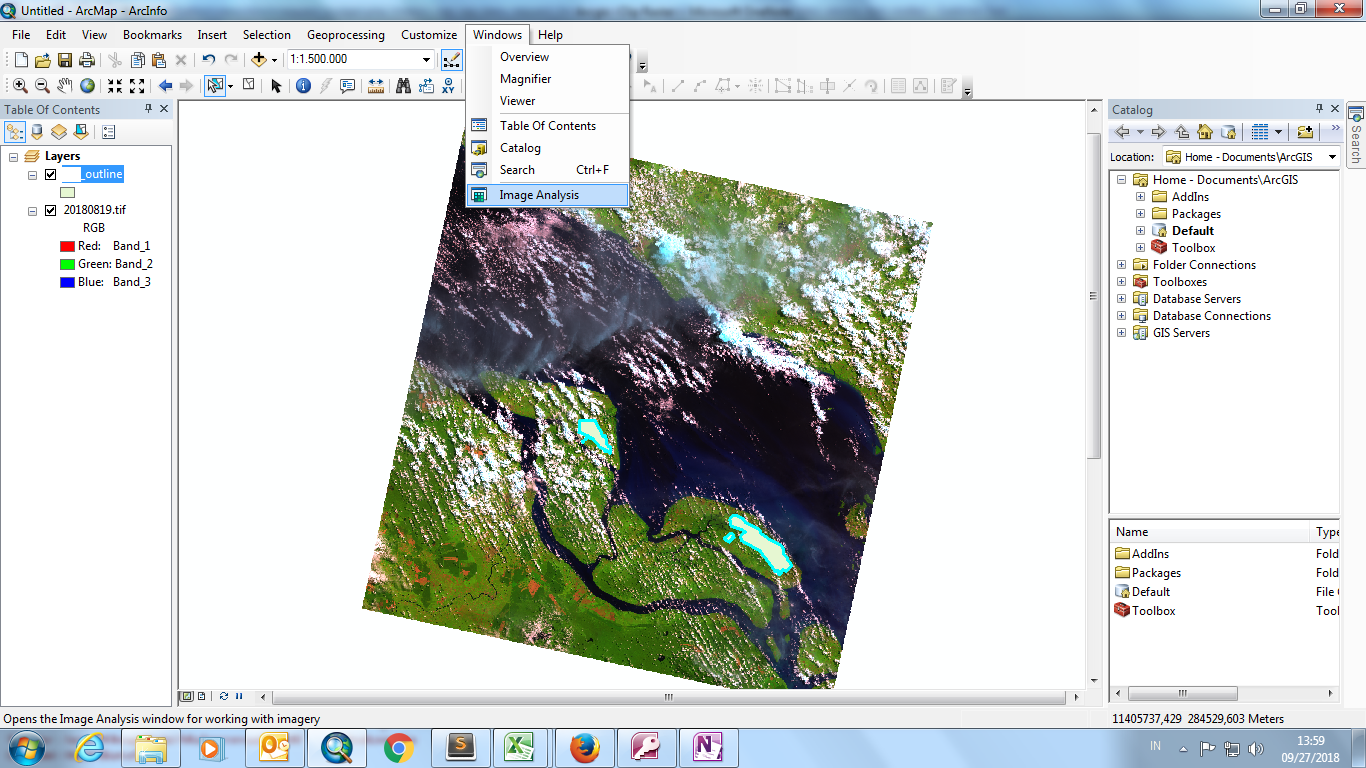
Task: Switch to List By Source view
Action: [37, 132]
